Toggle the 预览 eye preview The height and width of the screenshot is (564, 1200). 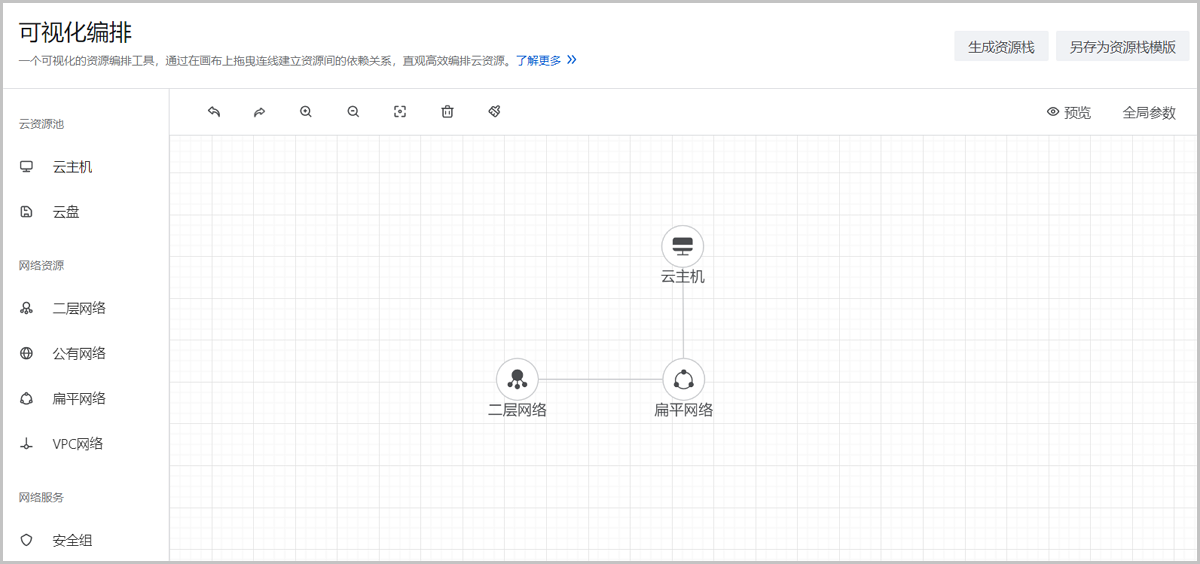click(x=1068, y=113)
